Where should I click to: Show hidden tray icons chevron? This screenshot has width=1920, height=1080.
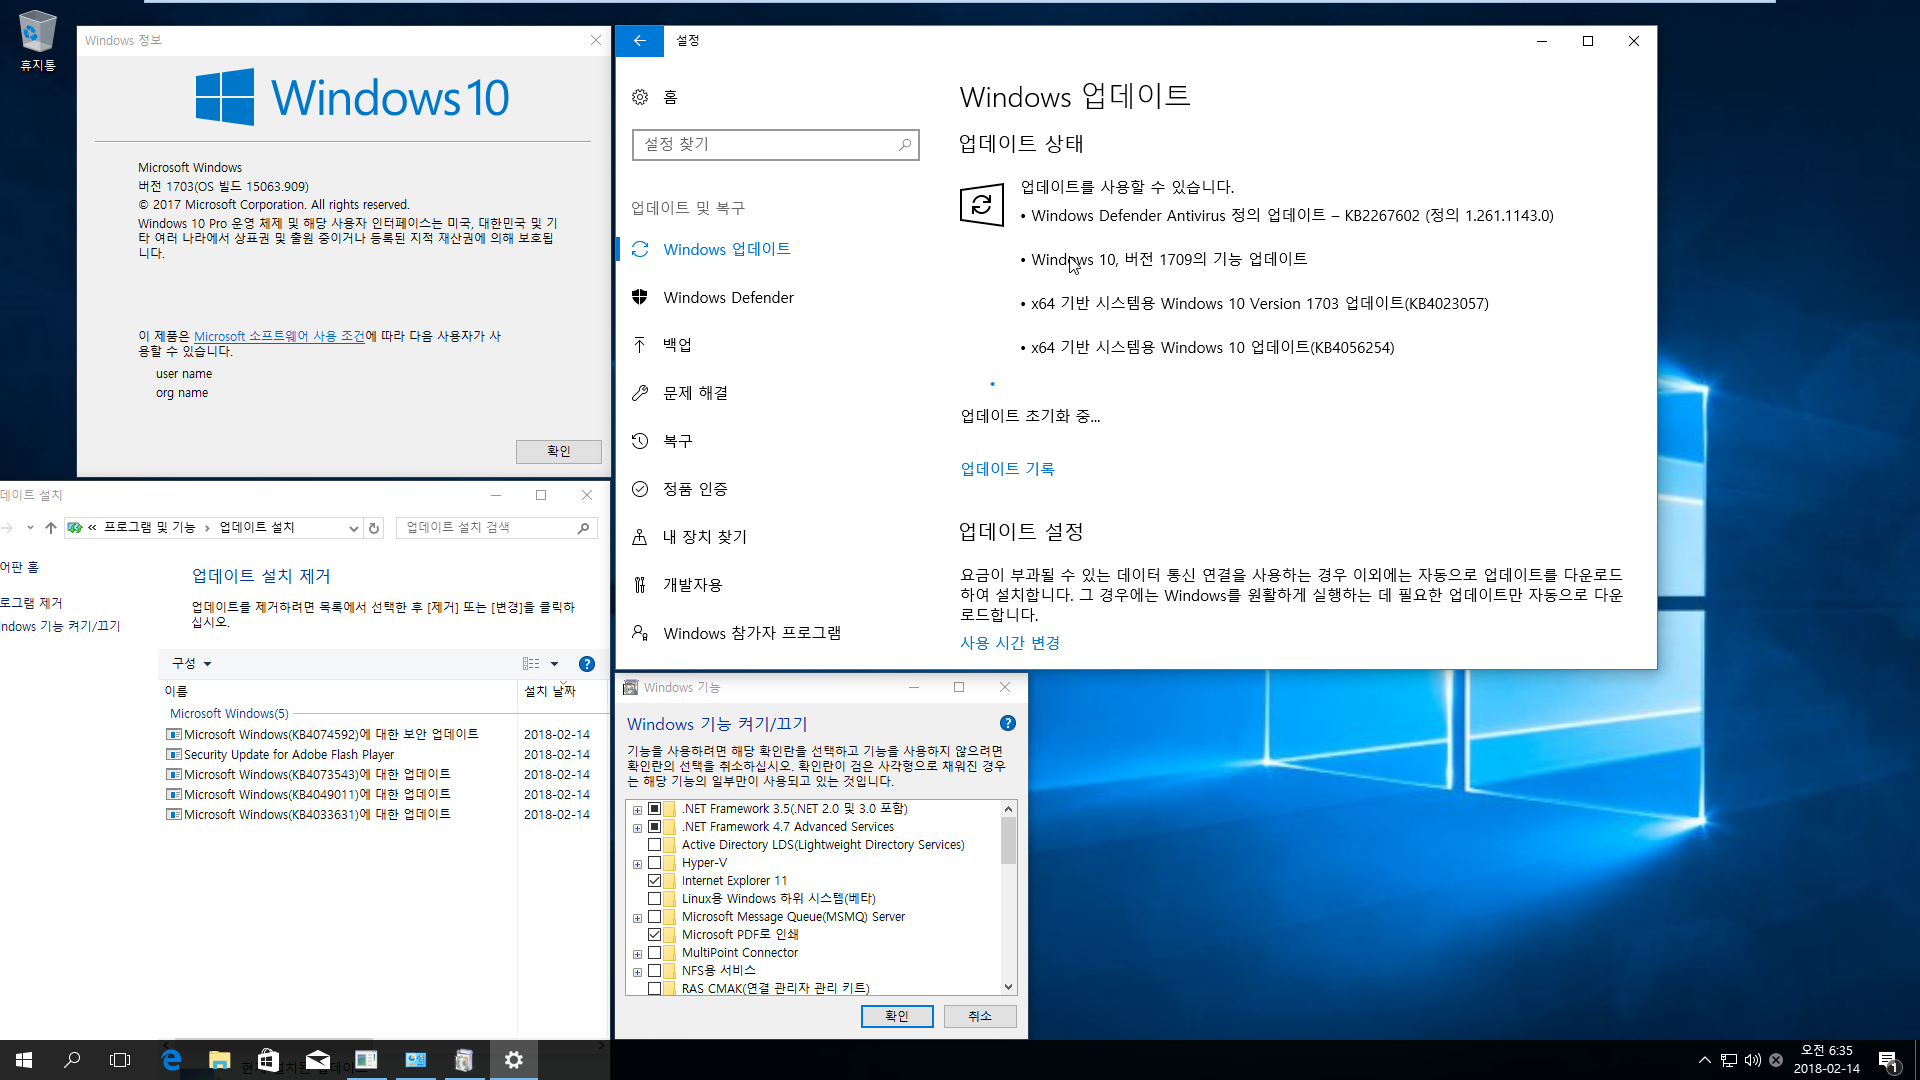coord(1704,1060)
